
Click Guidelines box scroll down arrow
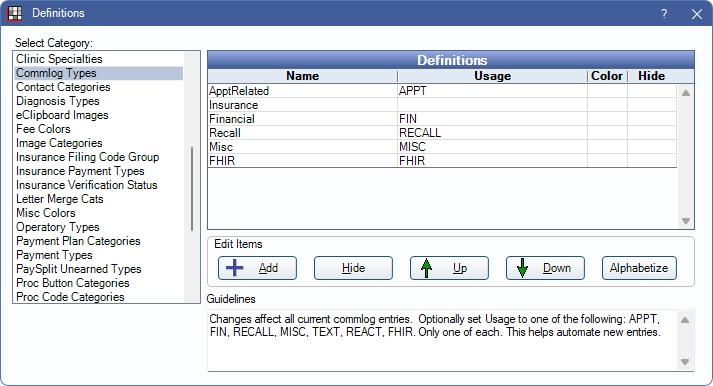click(685, 362)
